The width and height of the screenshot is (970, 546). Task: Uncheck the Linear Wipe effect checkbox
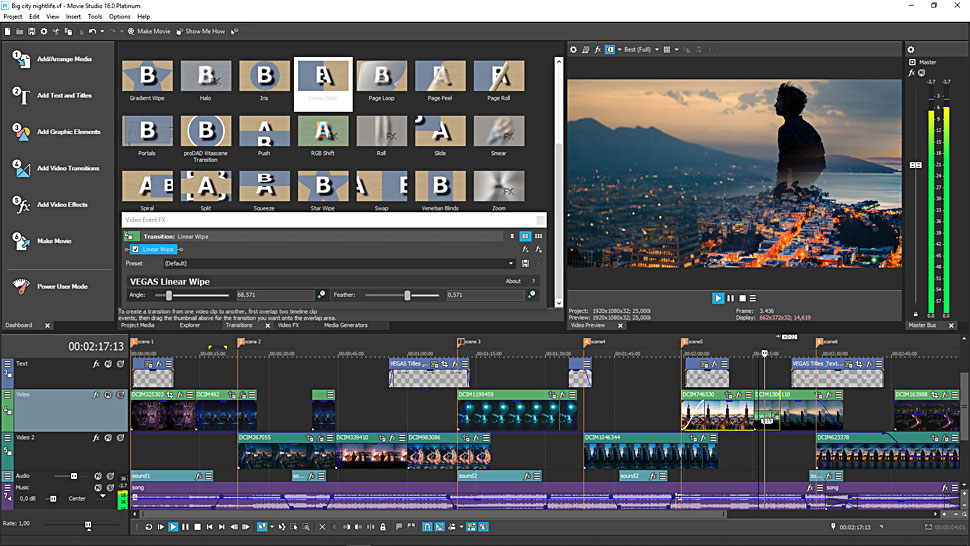point(135,249)
